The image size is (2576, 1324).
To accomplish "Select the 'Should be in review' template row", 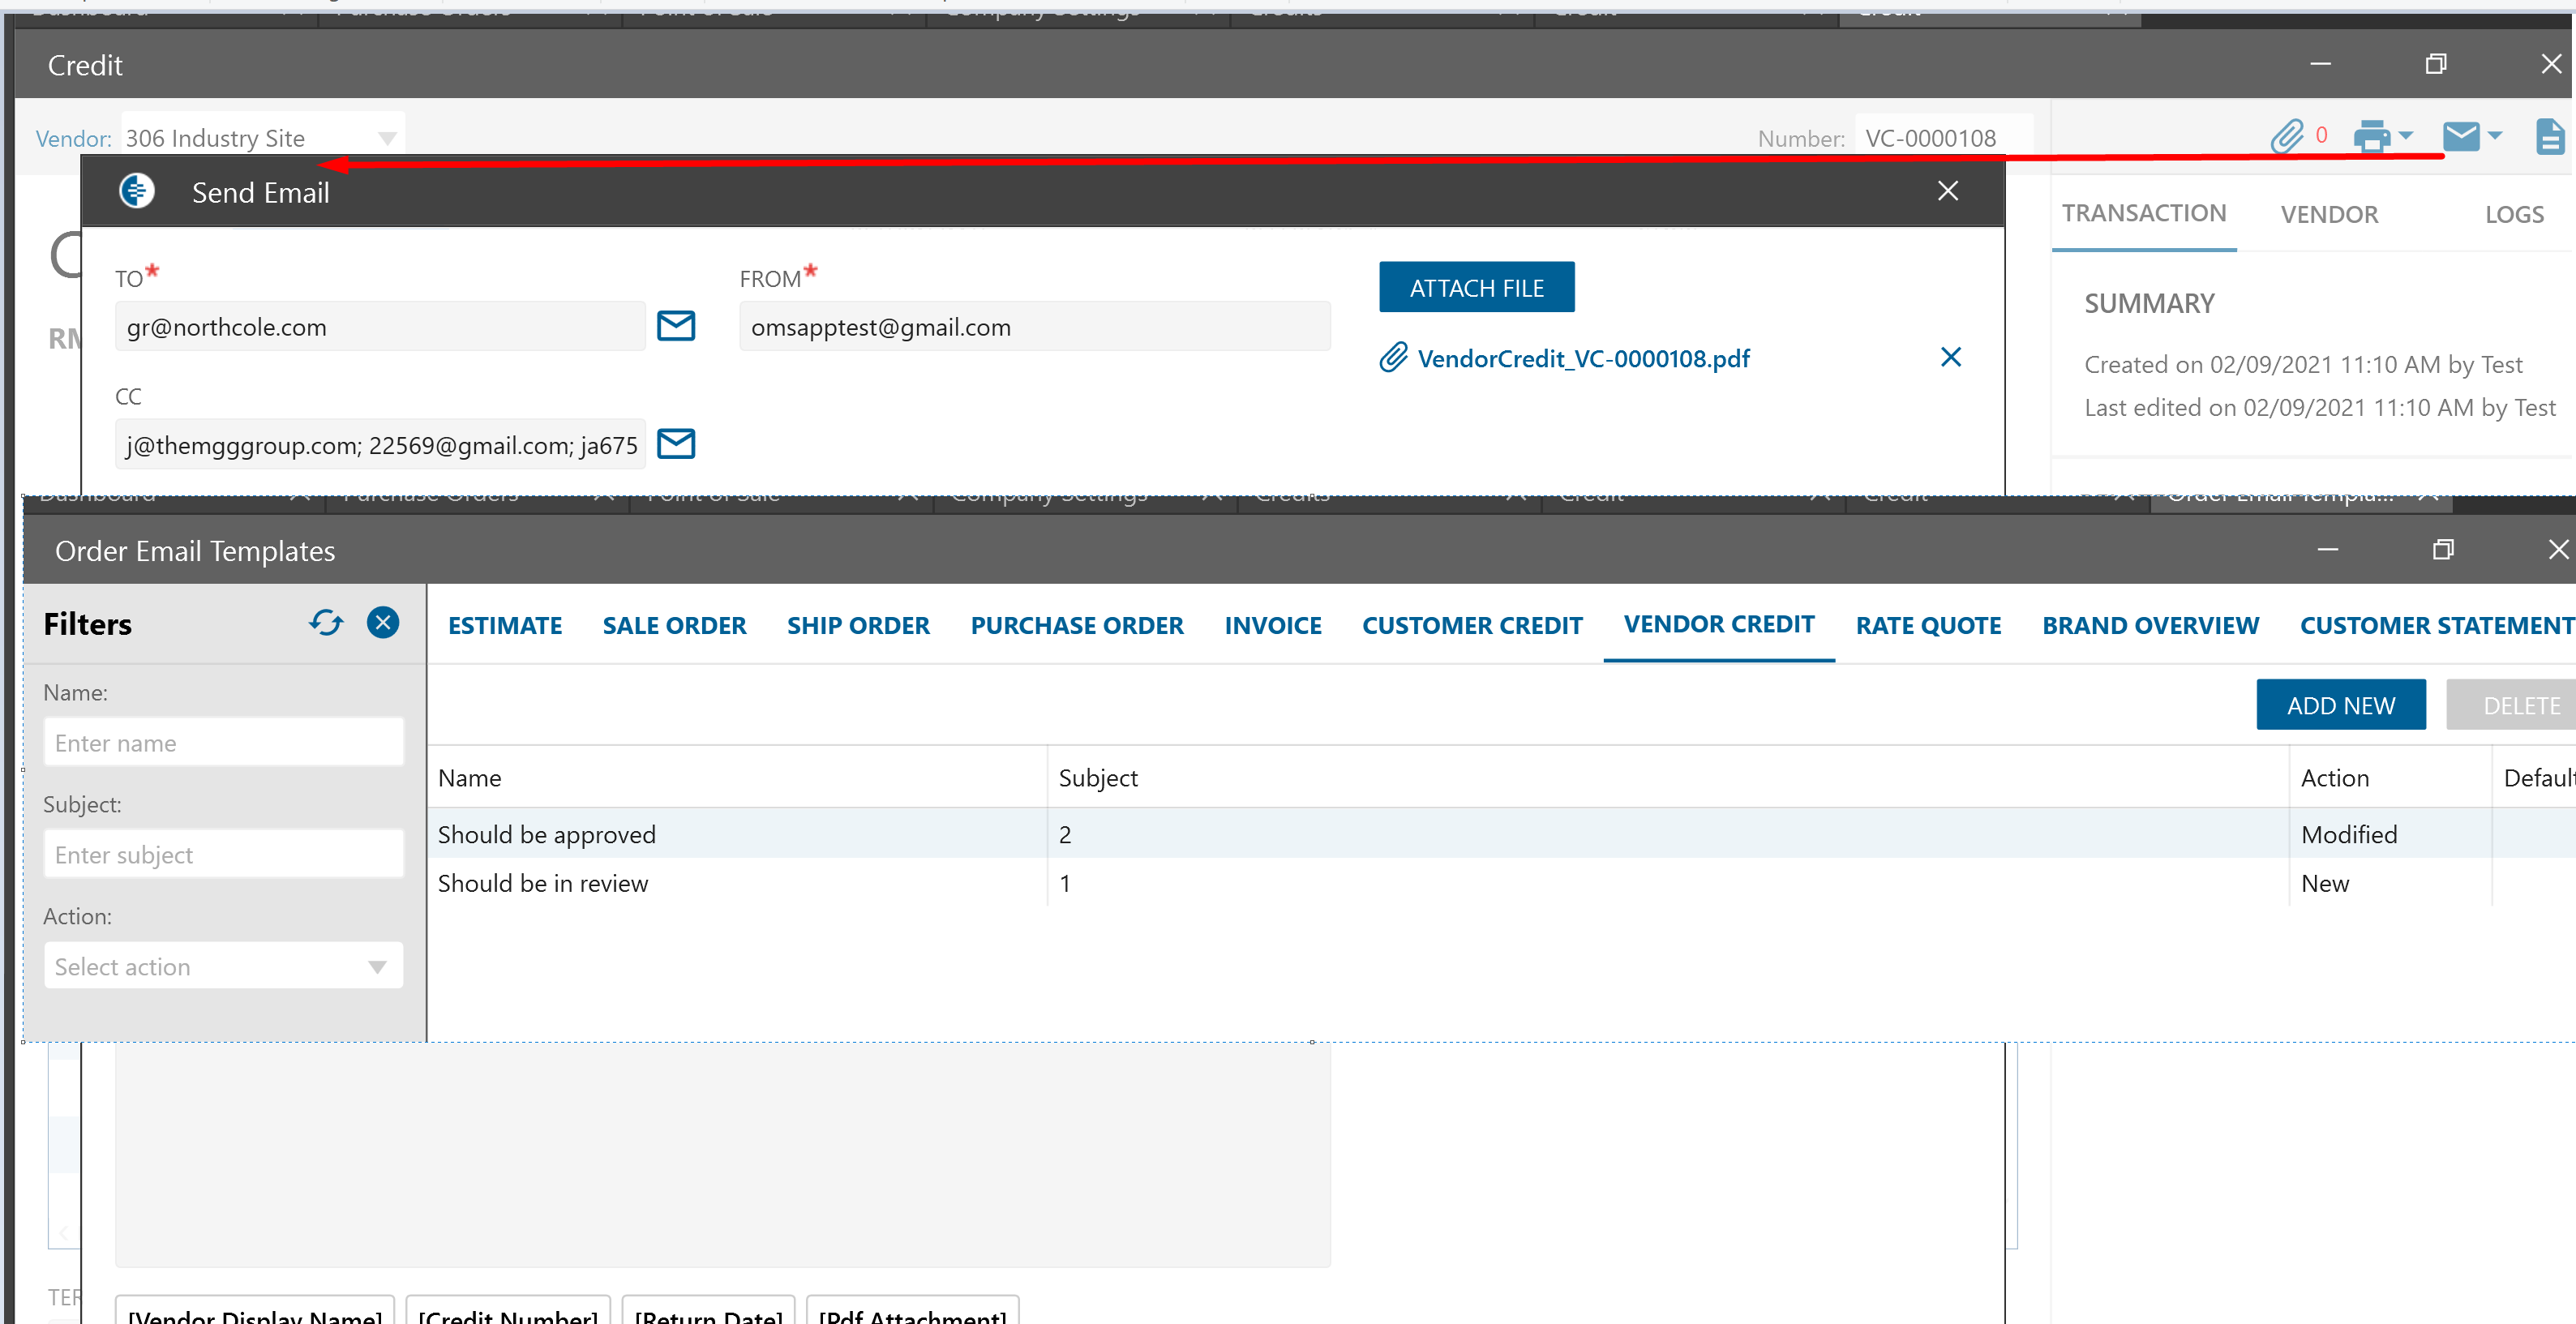I will [543, 883].
